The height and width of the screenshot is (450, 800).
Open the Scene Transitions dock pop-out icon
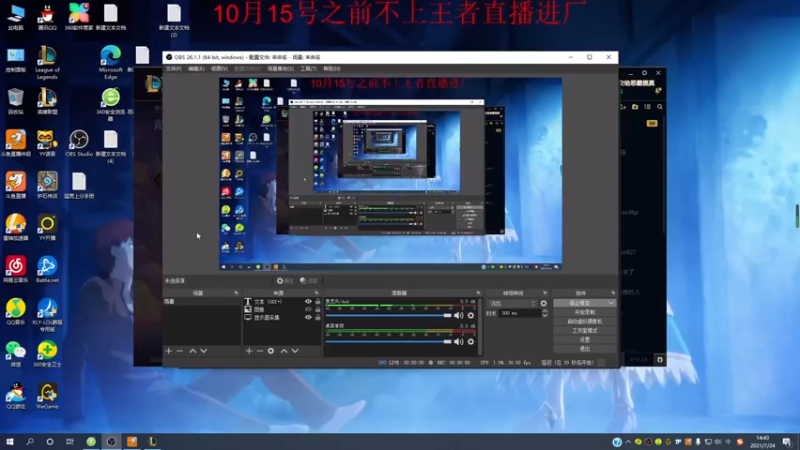click(x=545, y=293)
